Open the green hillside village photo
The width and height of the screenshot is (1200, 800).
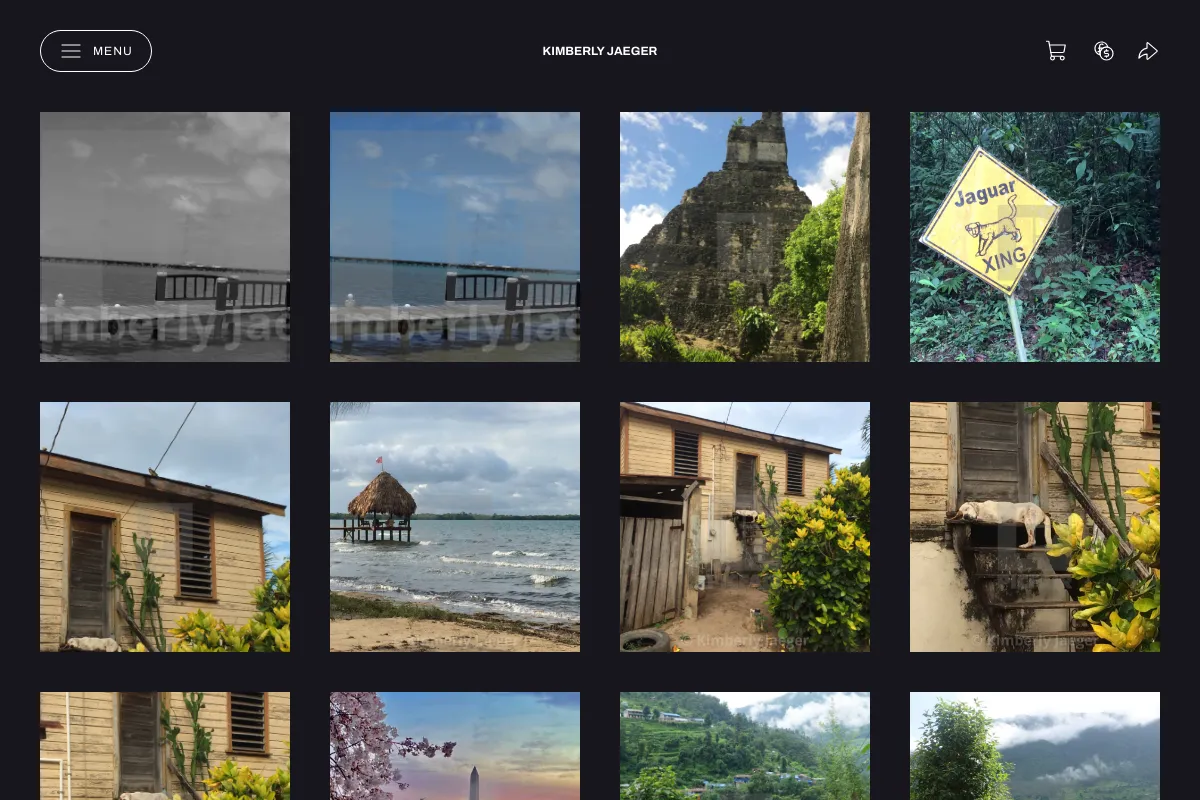pos(745,746)
